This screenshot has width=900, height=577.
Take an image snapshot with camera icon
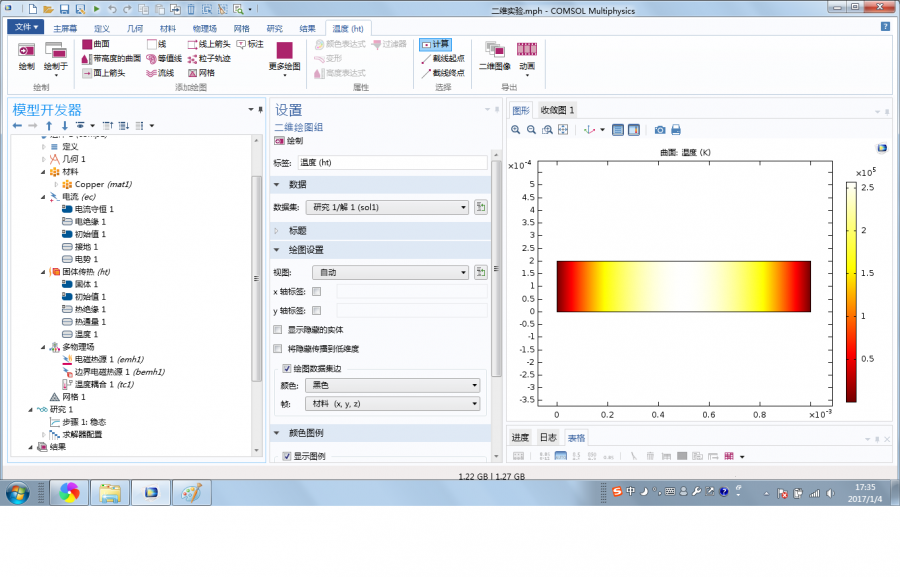pyautogui.click(x=660, y=130)
